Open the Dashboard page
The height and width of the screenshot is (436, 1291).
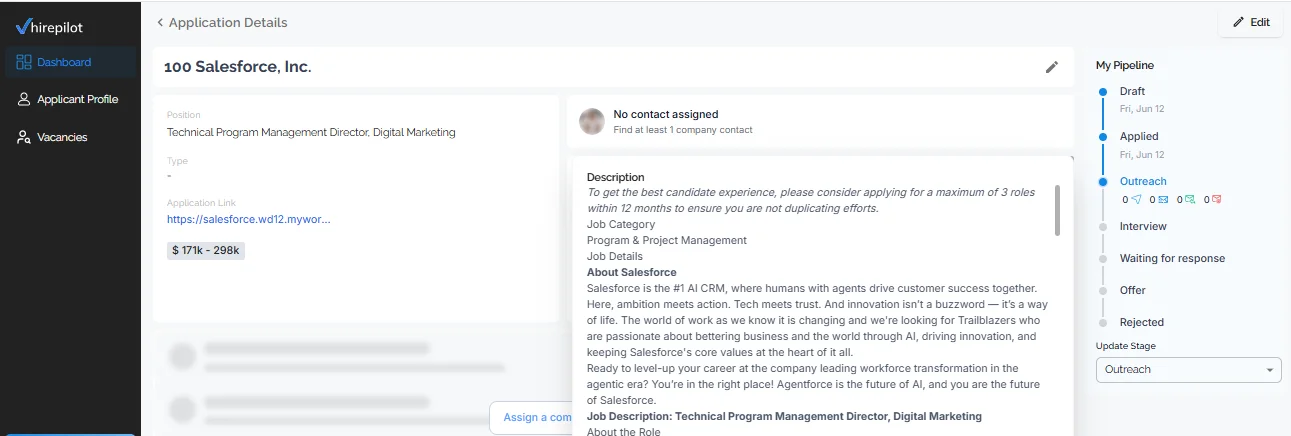pos(70,62)
